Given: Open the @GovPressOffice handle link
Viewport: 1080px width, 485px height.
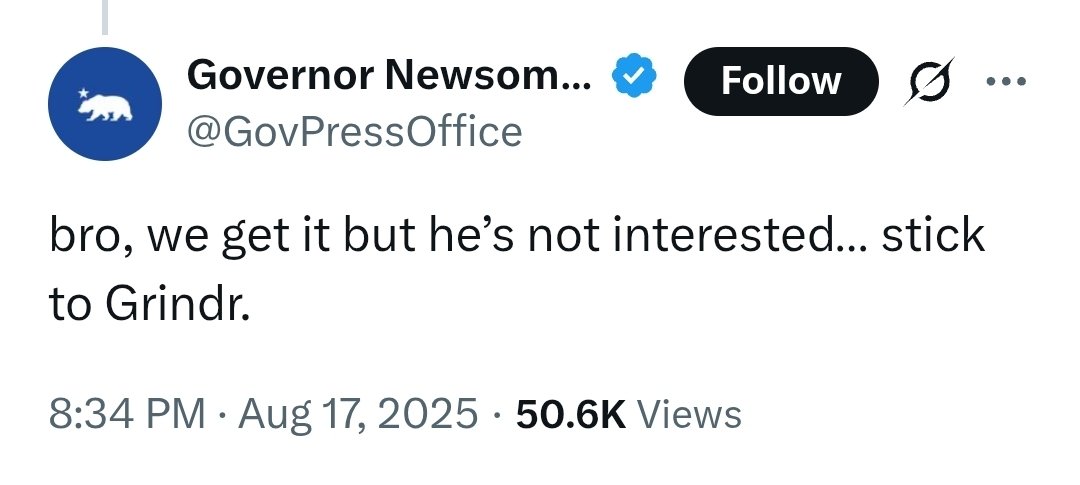Looking at the screenshot, I should pyautogui.click(x=354, y=131).
